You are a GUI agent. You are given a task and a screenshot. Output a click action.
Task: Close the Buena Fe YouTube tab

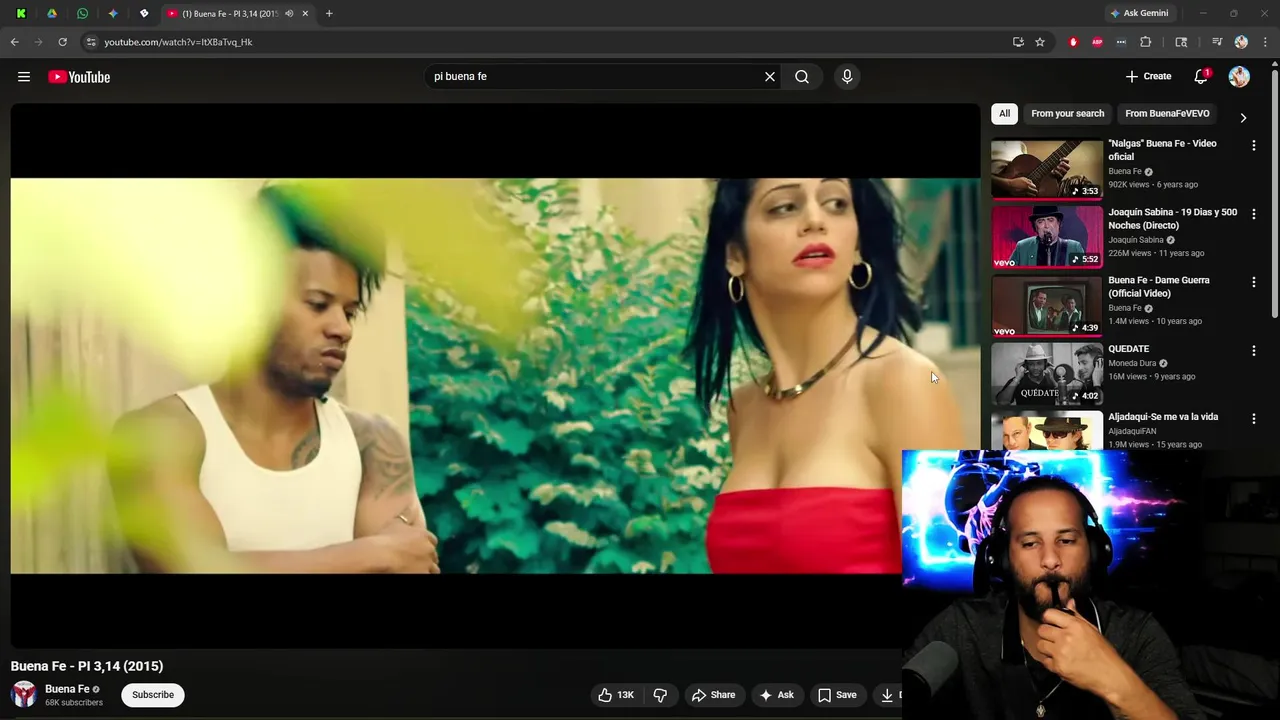pyautogui.click(x=305, y=13)
